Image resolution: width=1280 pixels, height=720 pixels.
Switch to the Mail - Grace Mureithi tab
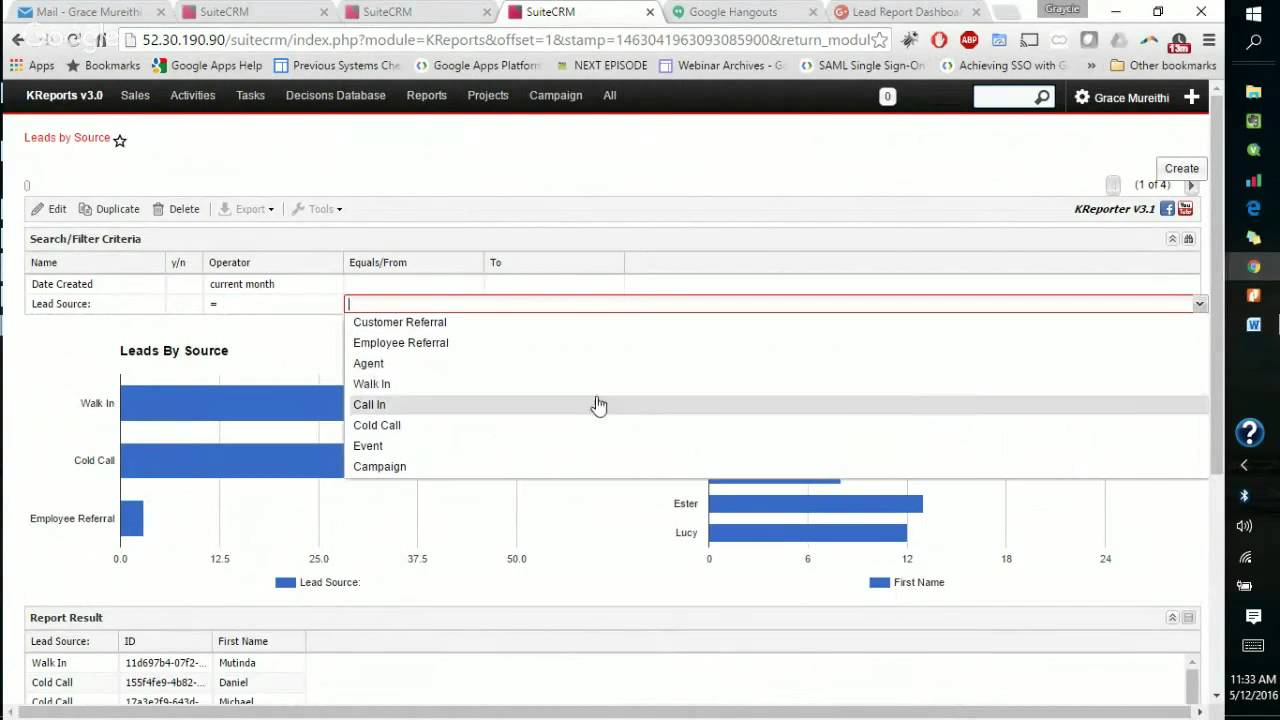coord(91,12)
